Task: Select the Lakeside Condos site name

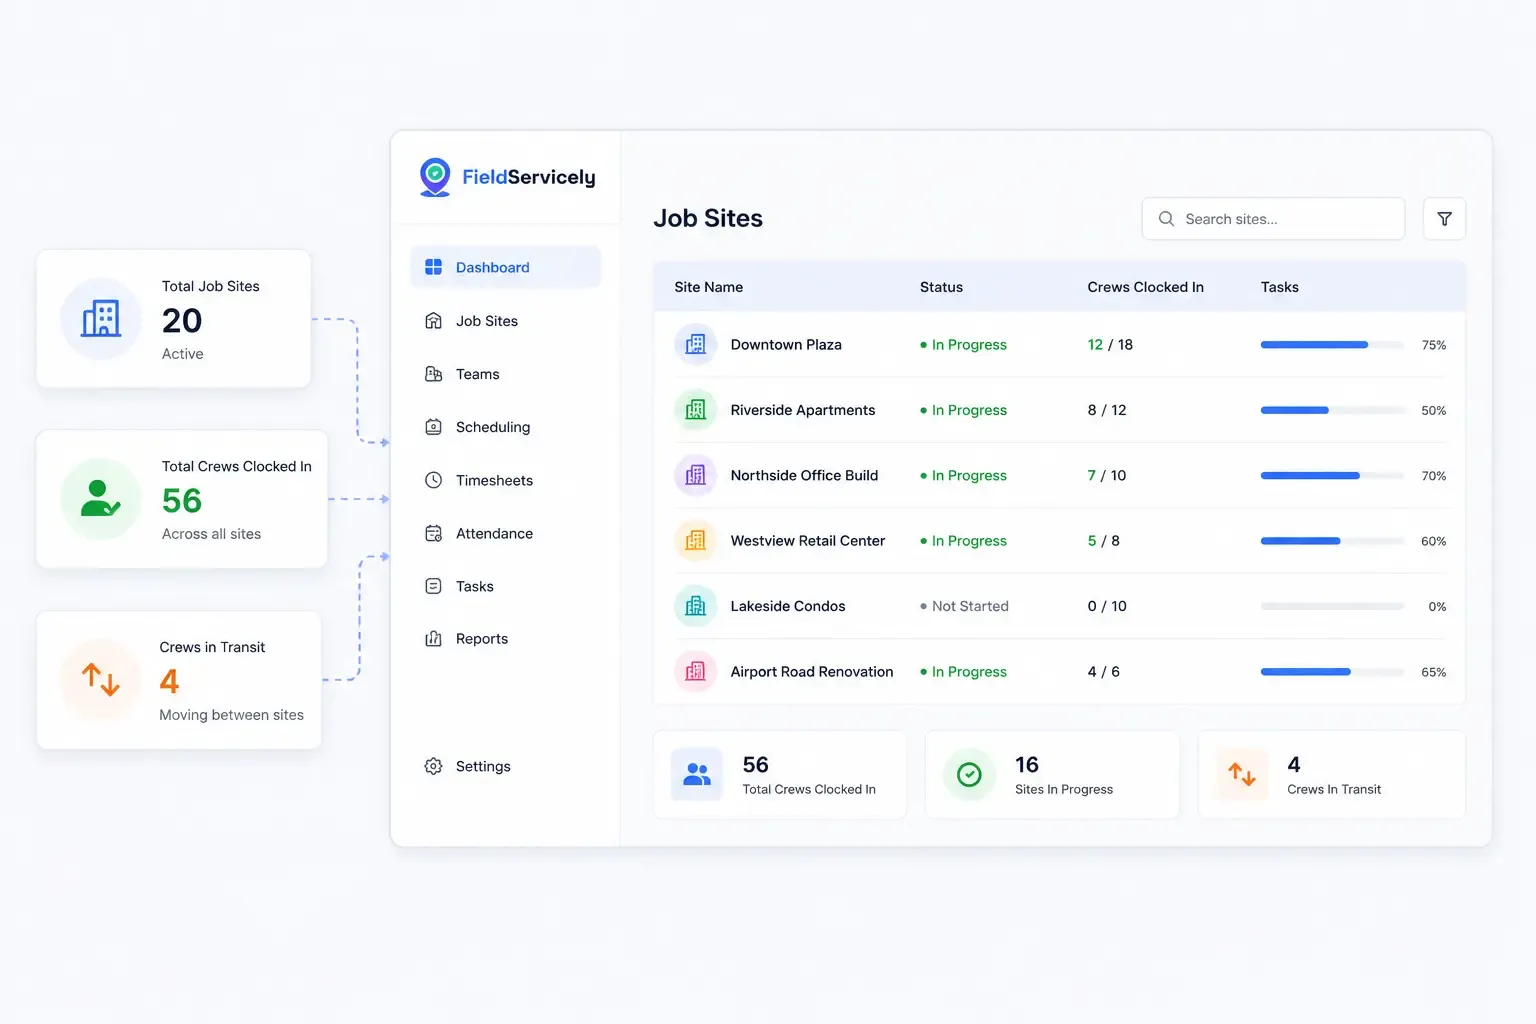Action: click(x=788, y=606)
